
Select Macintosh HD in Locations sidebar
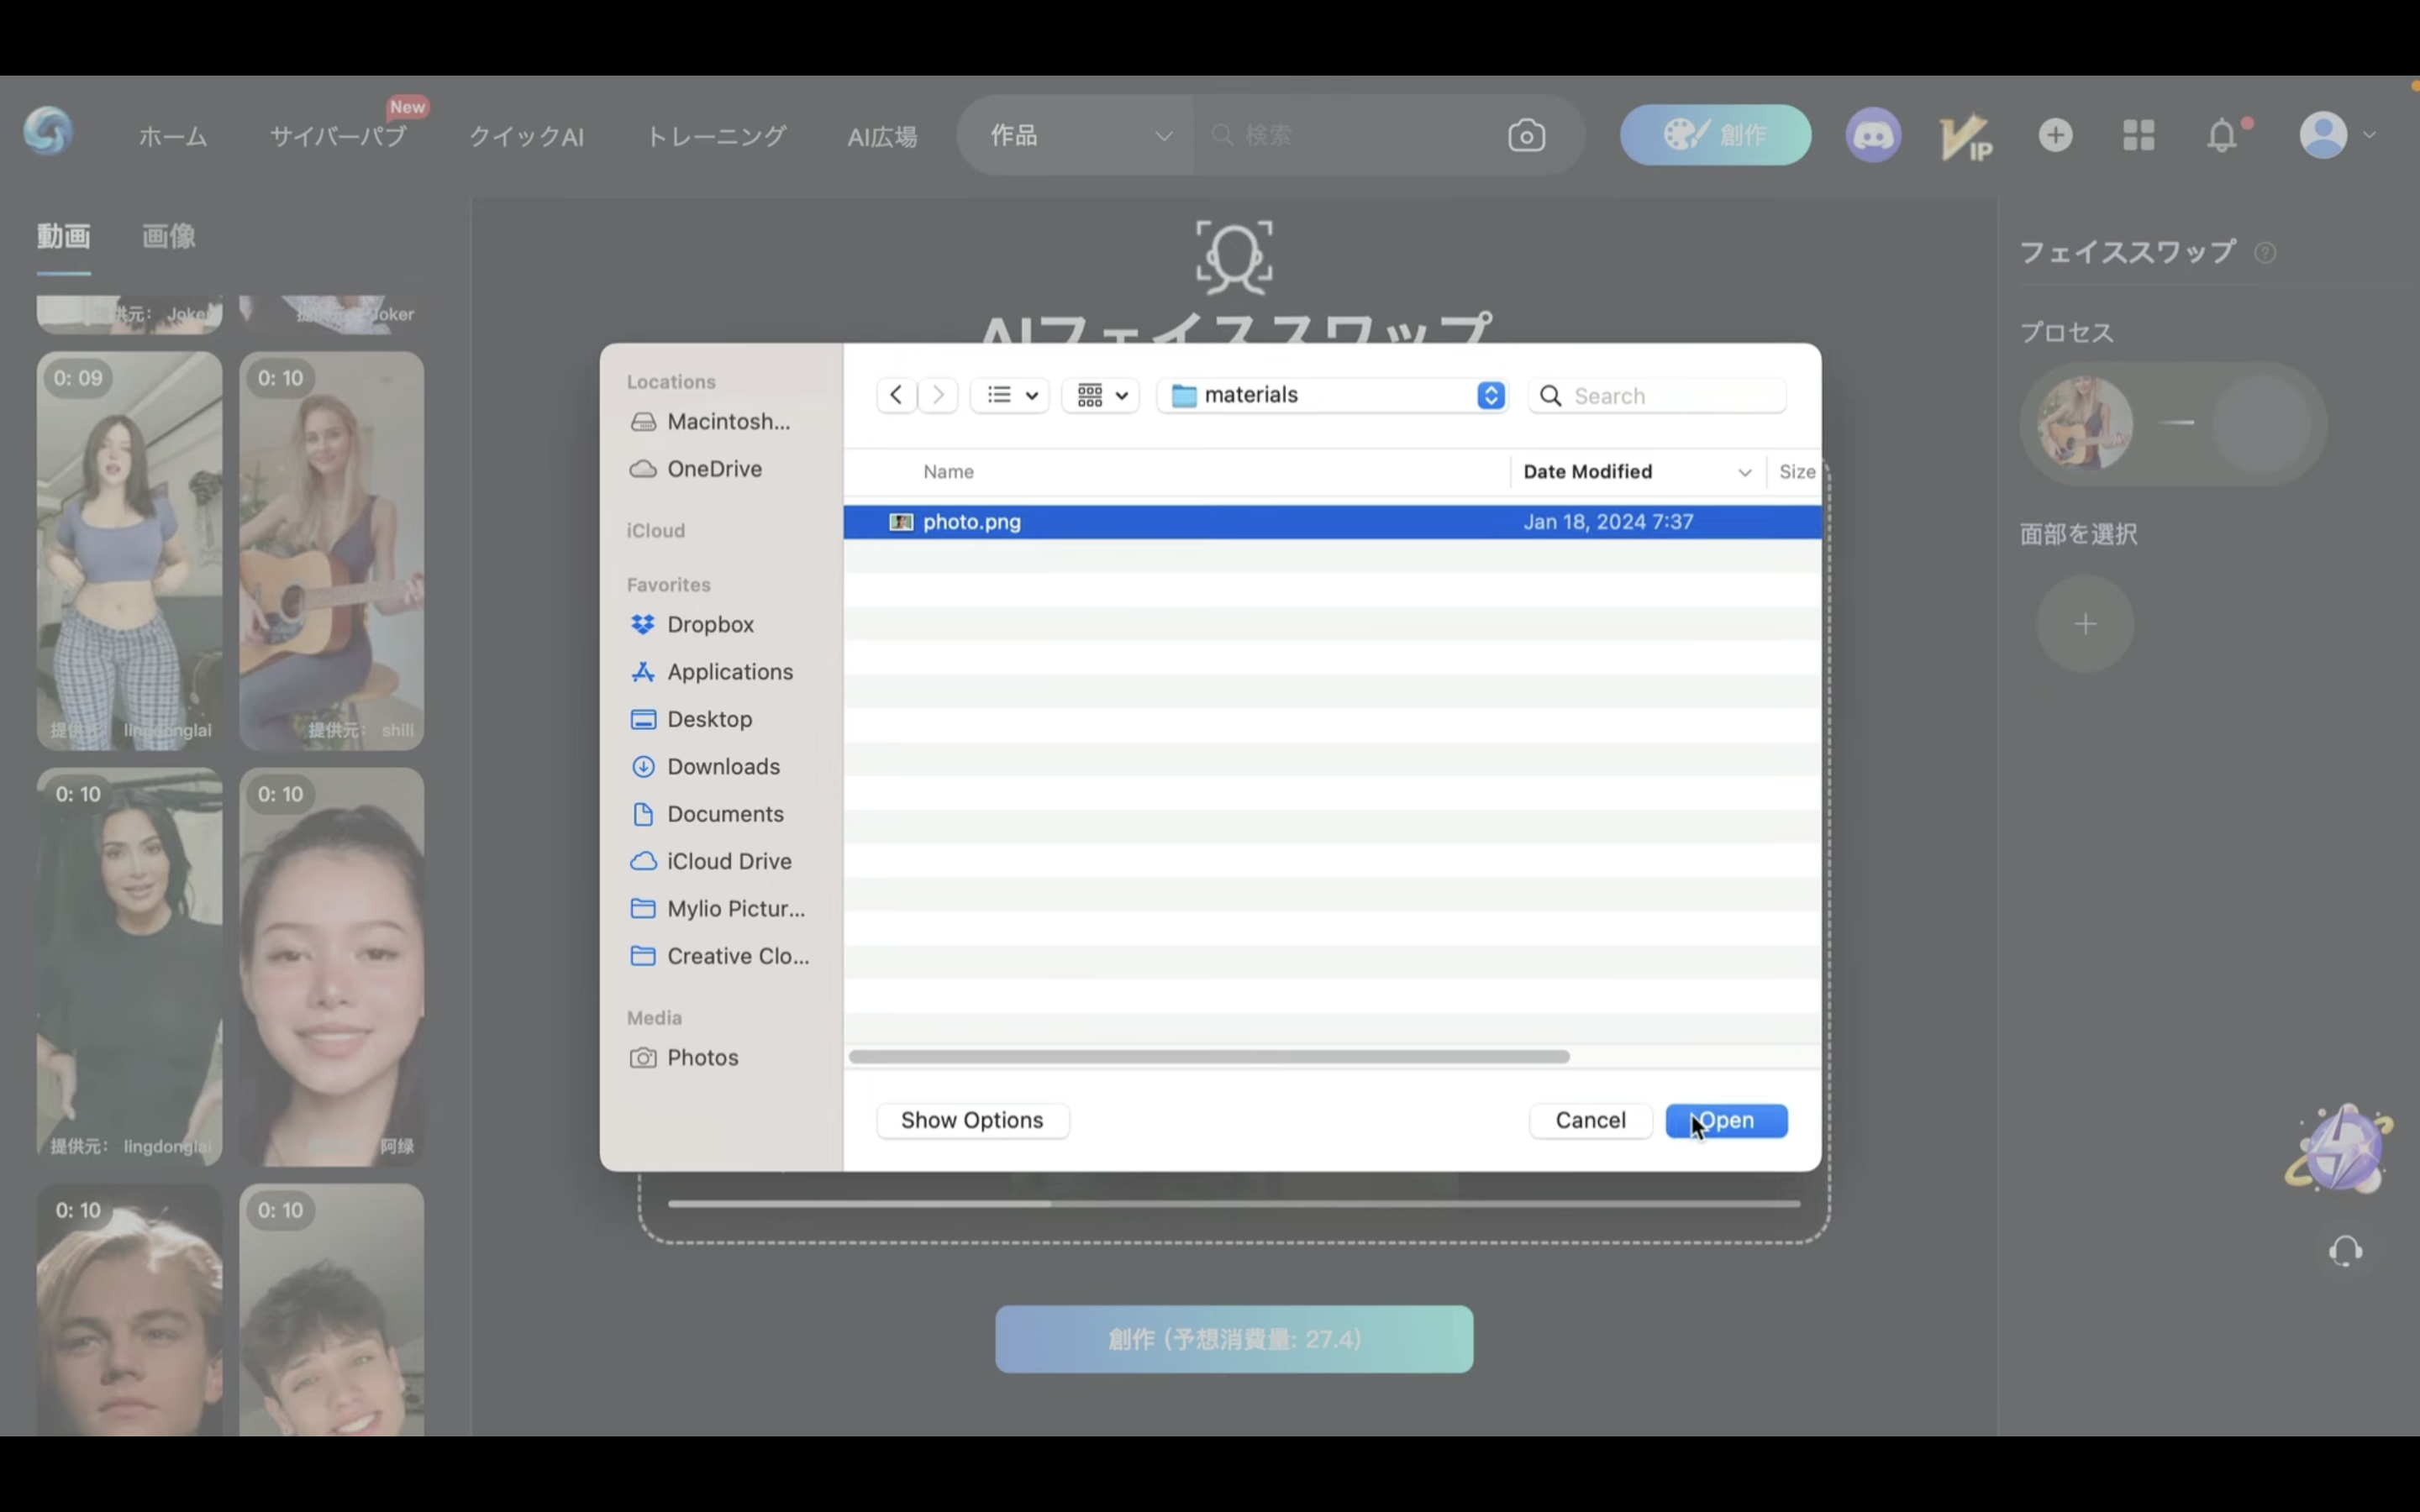pos(711,422)
